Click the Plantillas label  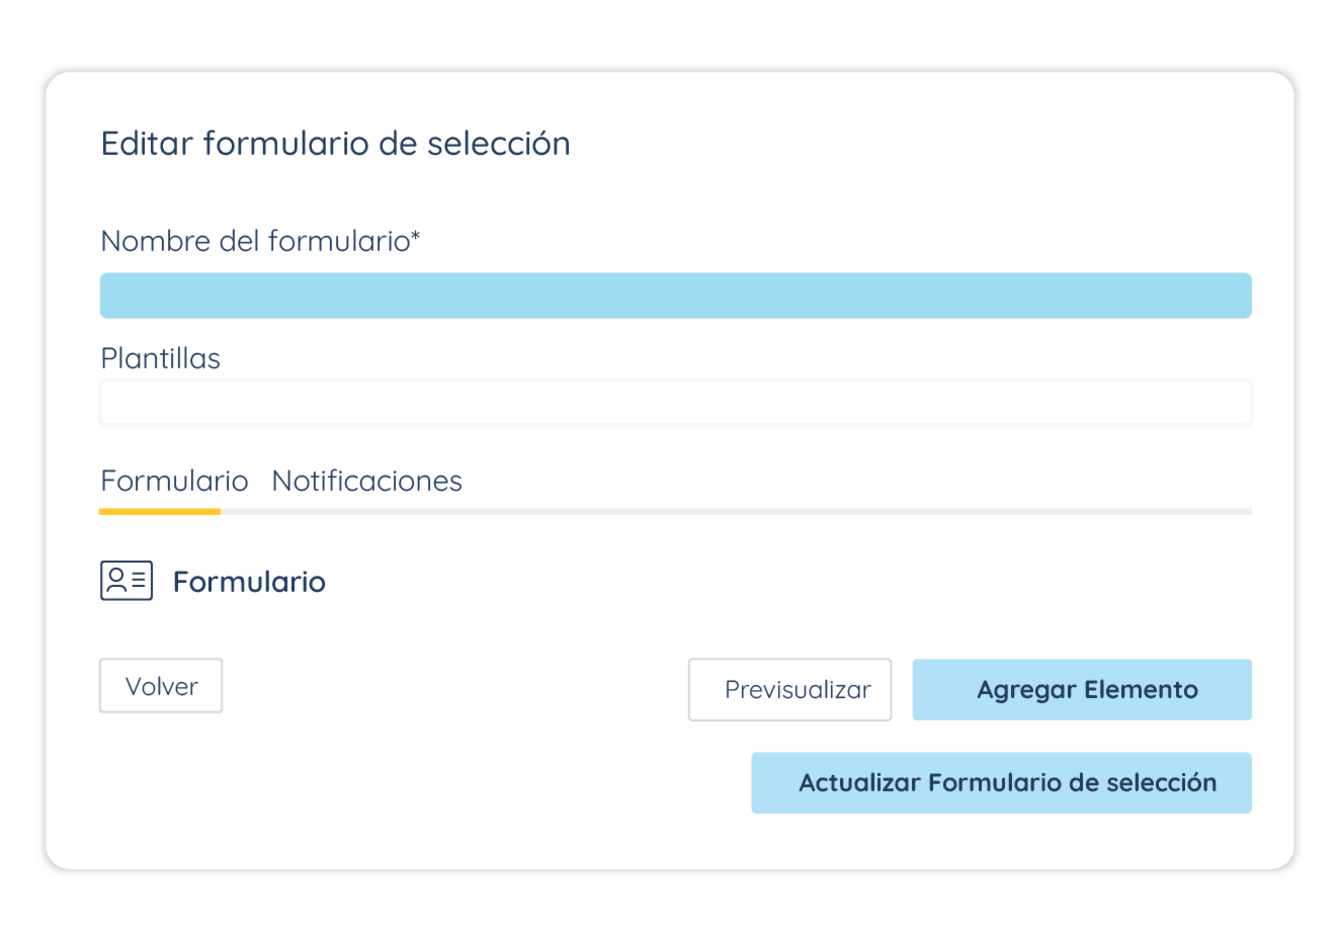pyautogui.click(x=160, y=358)
